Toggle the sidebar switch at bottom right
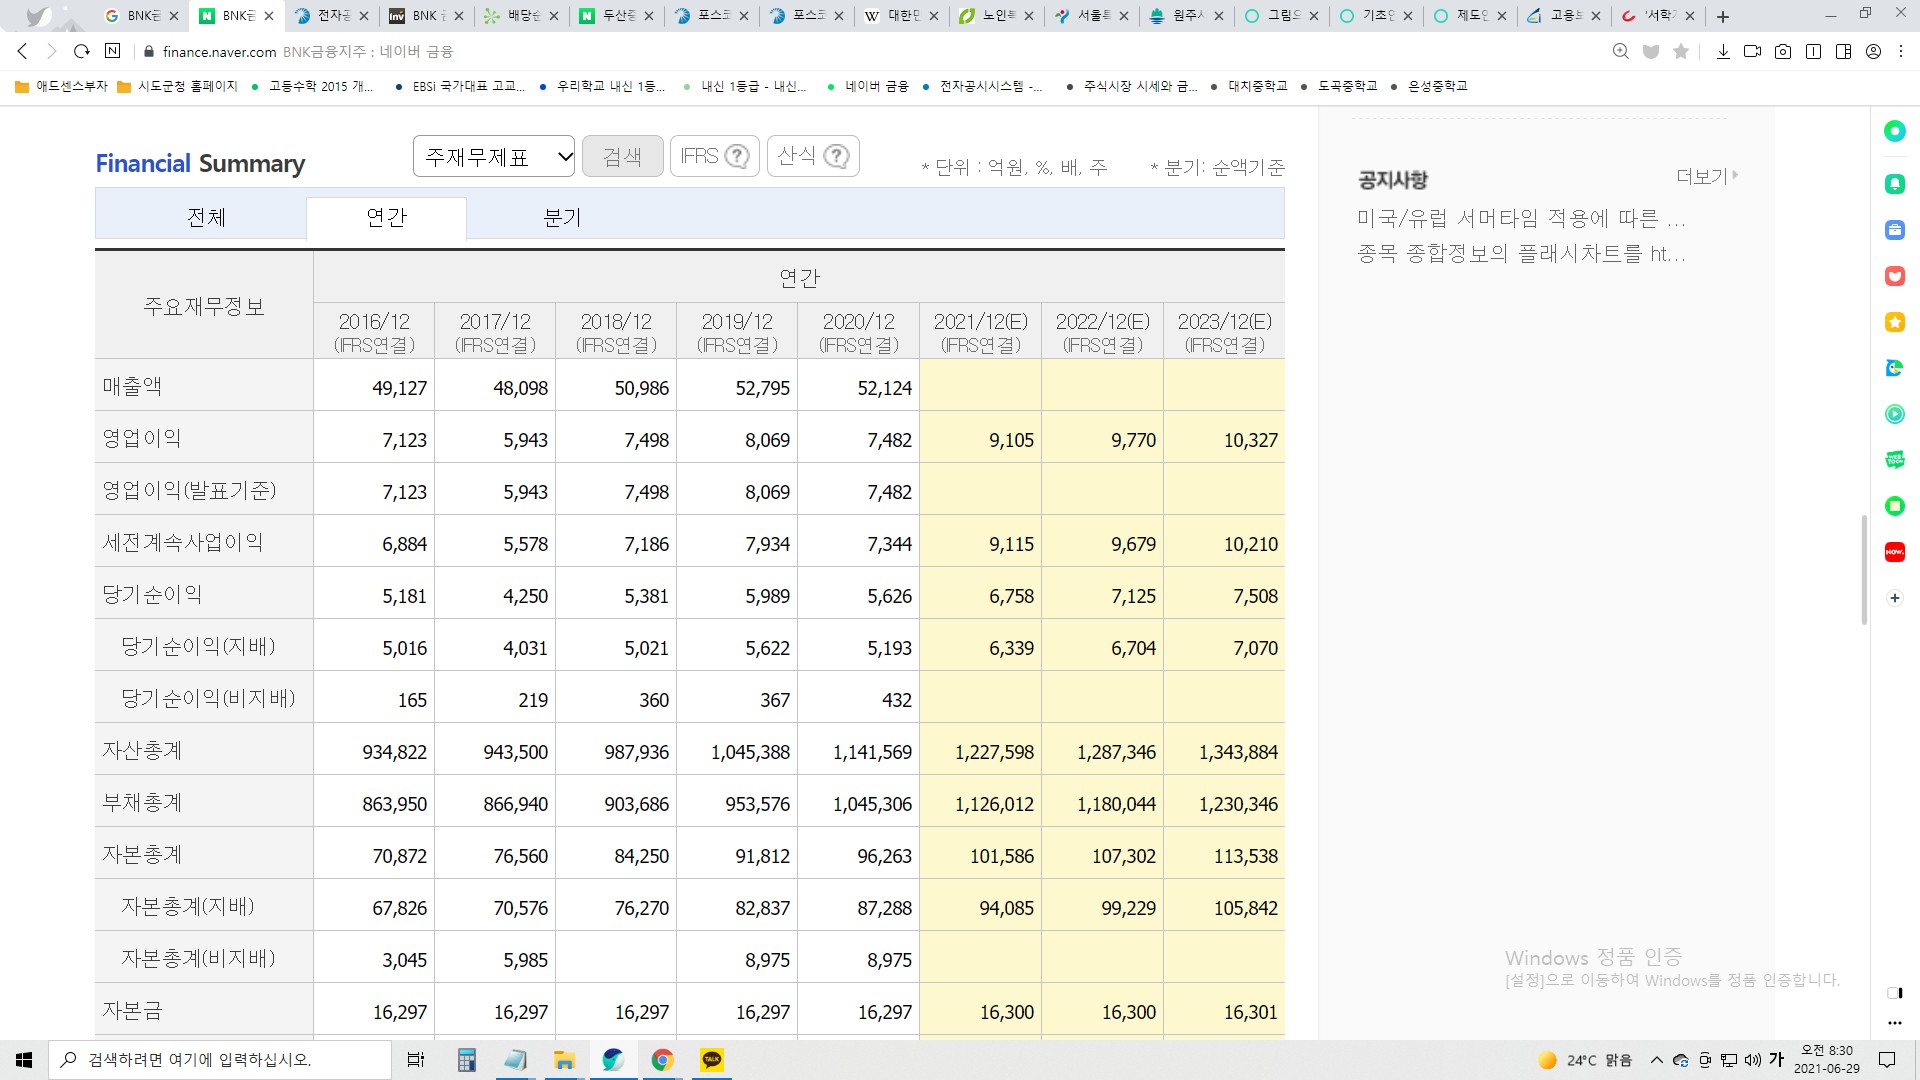 (x=1894, y=993)
